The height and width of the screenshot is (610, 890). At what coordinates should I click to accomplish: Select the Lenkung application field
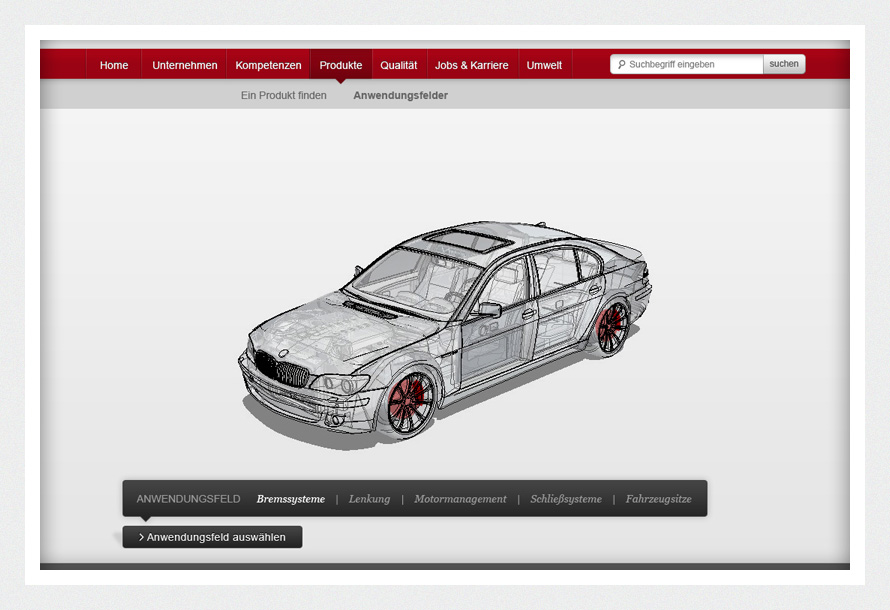369,499
